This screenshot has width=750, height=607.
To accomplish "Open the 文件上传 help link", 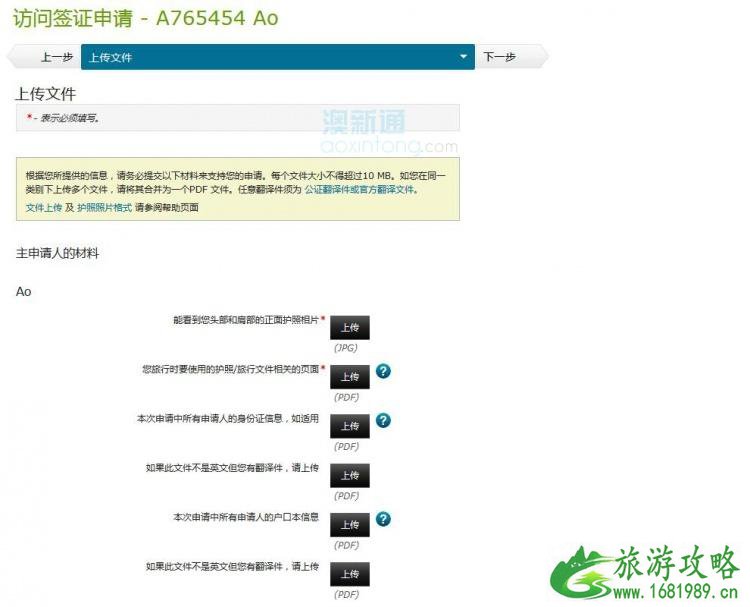I will pos(43,207).
